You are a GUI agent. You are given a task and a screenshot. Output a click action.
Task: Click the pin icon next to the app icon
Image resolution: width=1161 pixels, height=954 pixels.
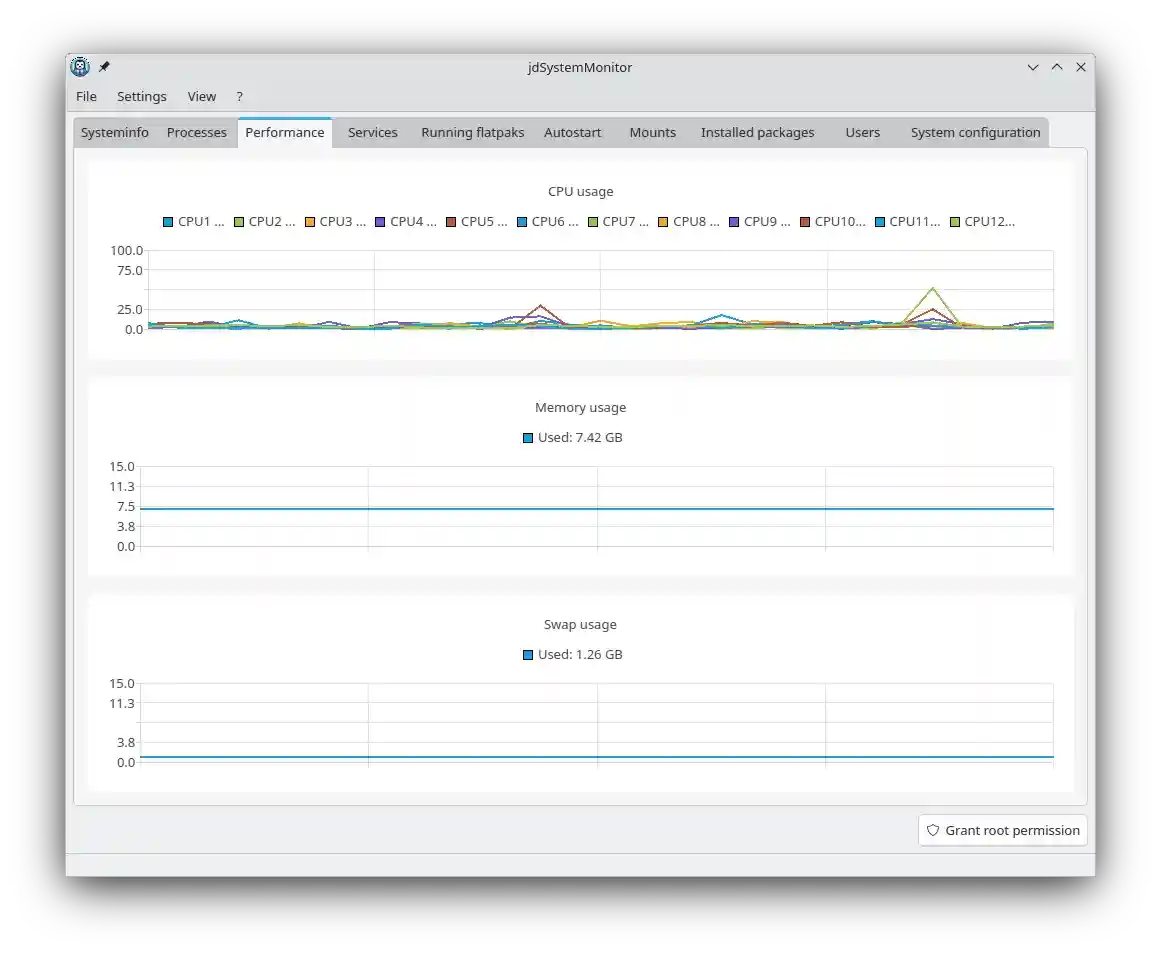104,67
